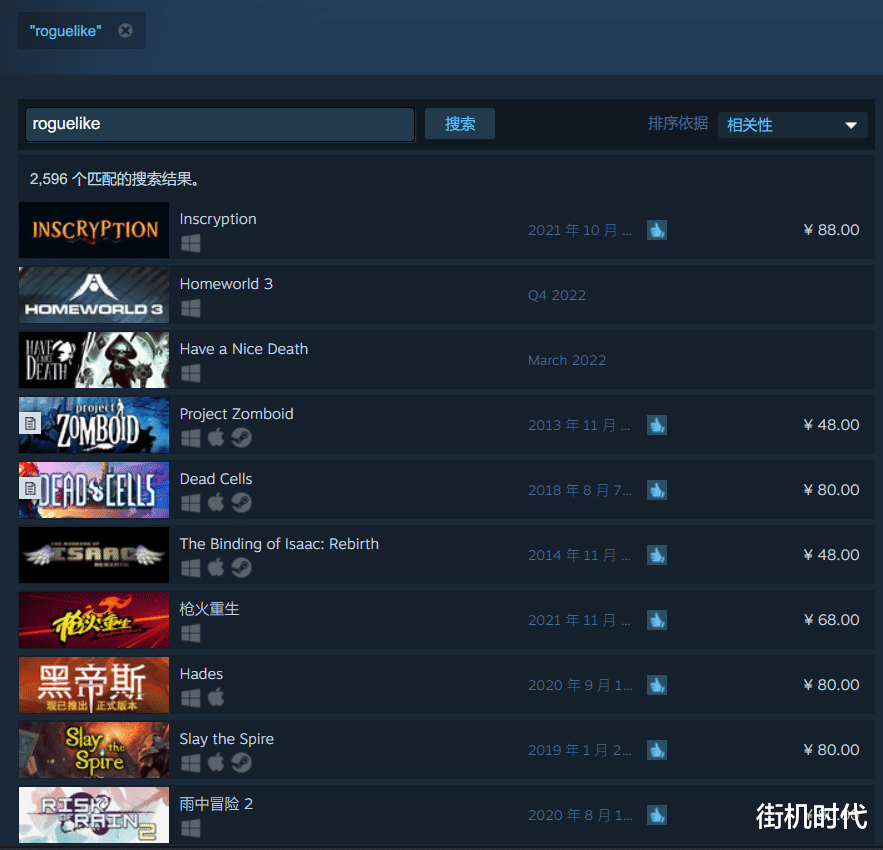Click the SteamOS icon under Project Zomboid

[242, 438]
